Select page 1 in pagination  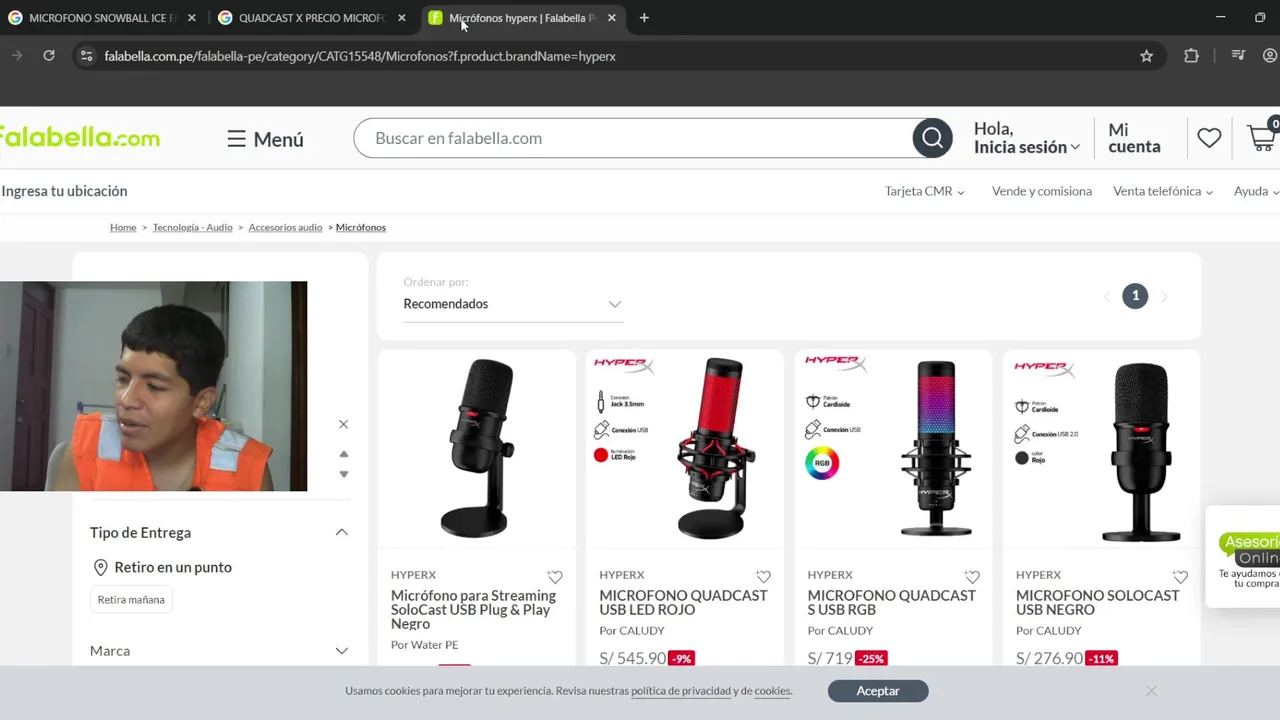pyautogui.click(x=1135, y=296)
